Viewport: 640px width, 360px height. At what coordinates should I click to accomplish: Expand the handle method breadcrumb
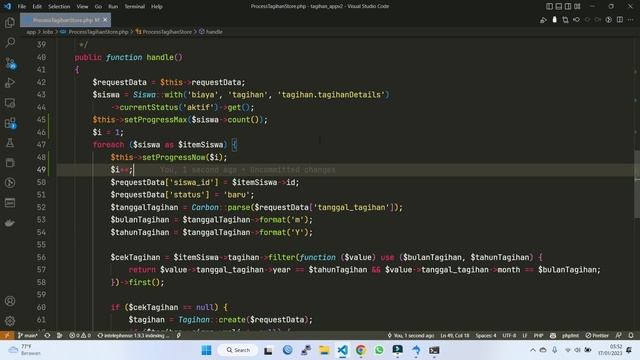(x=211, y=31)
